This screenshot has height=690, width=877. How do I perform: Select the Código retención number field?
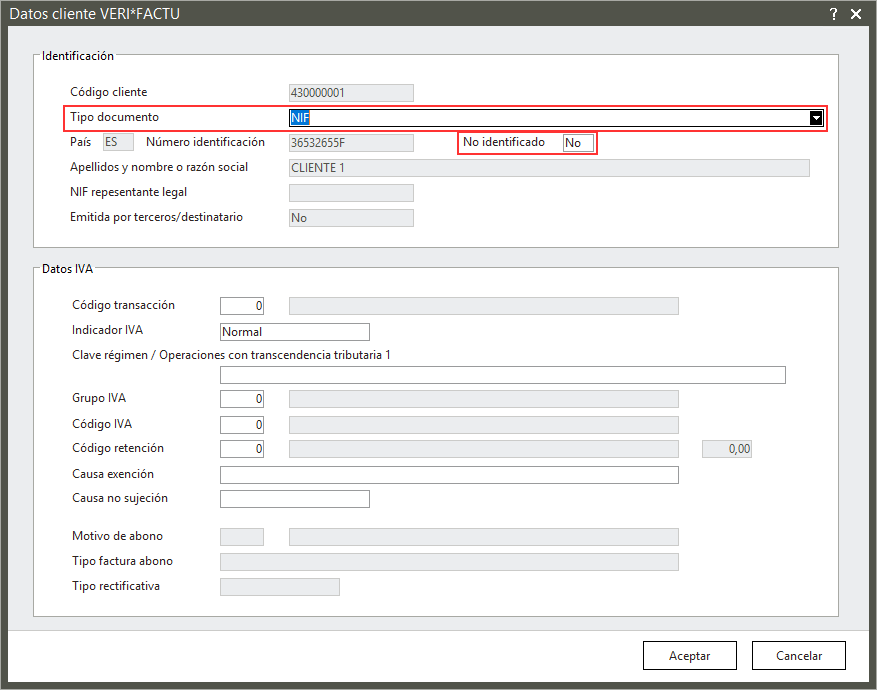(242, 450)
